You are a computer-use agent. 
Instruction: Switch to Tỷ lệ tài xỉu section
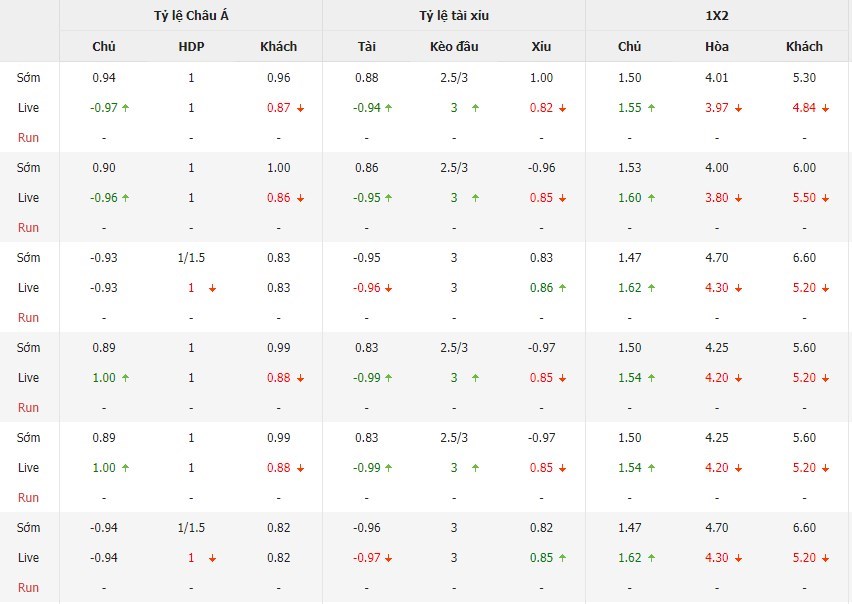(454, 15)
